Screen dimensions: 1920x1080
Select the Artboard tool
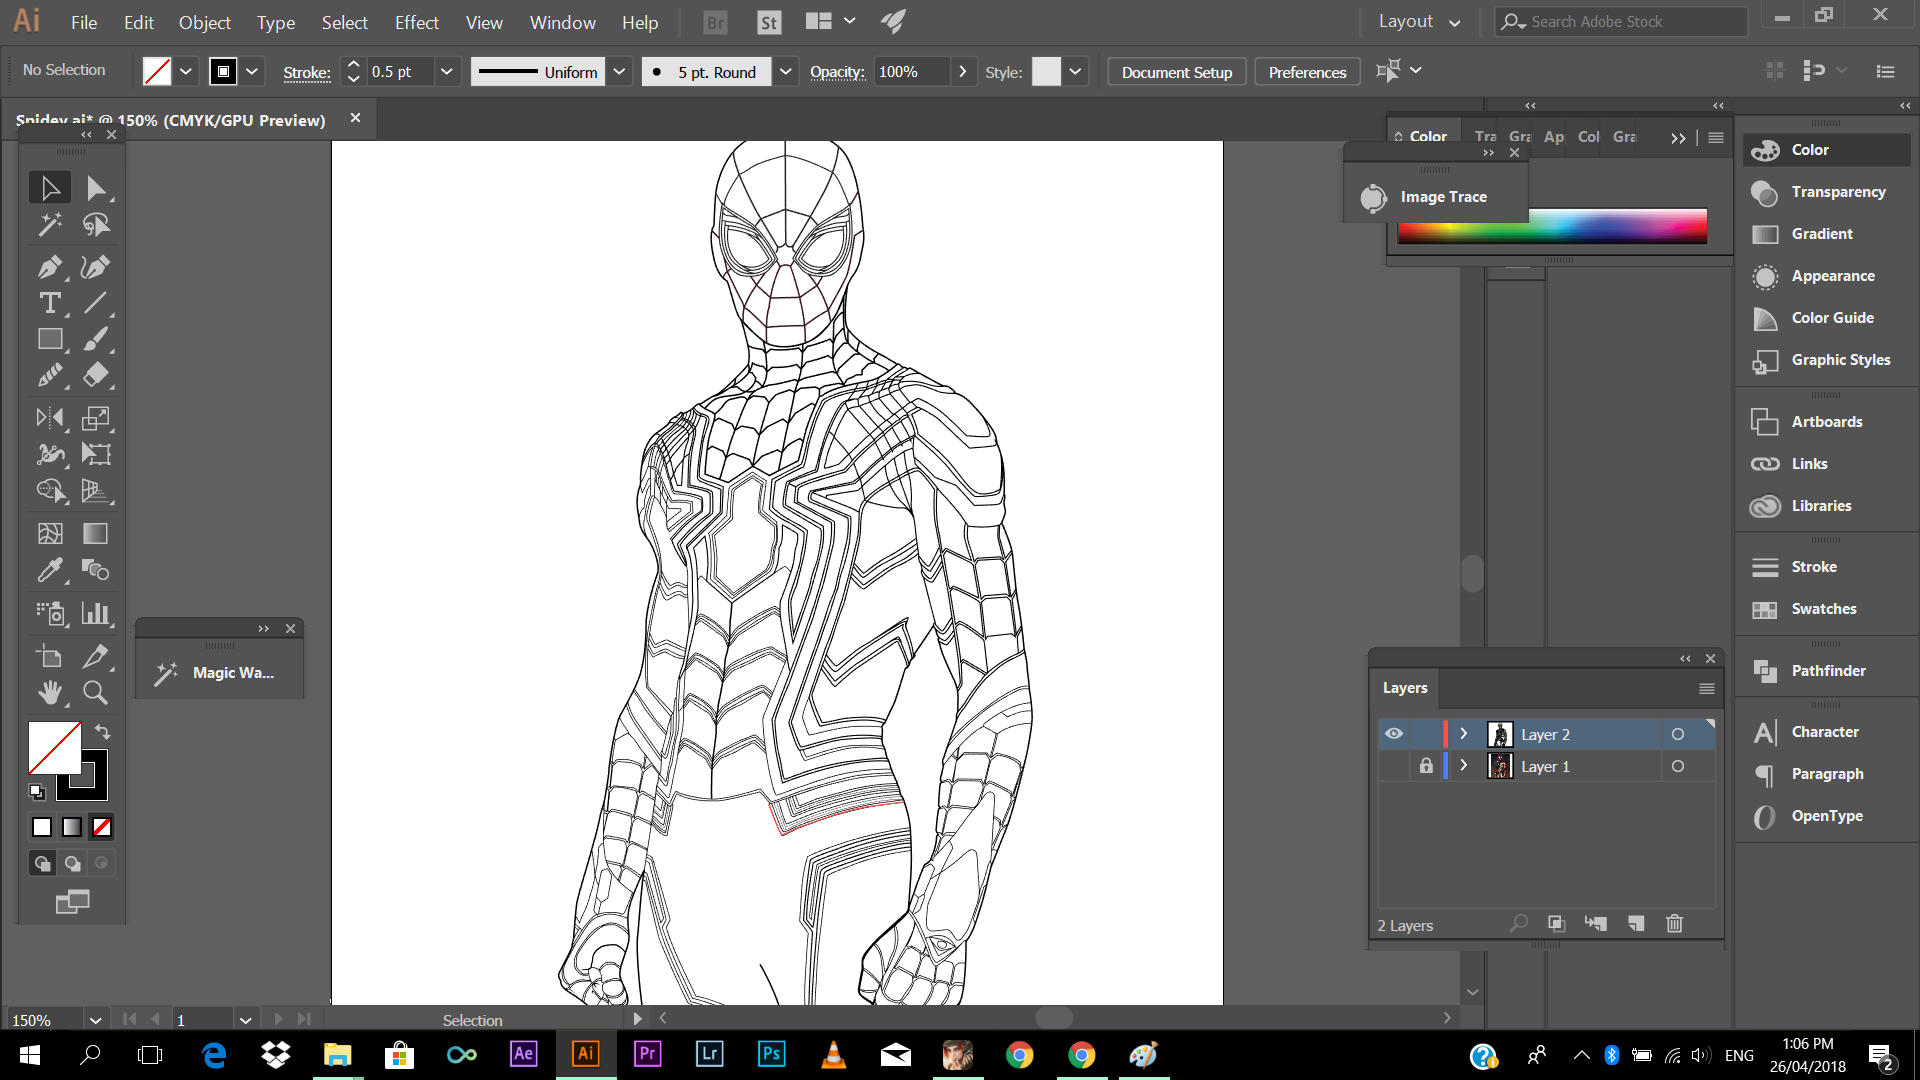pyautogui.click(x=50, y=656)
